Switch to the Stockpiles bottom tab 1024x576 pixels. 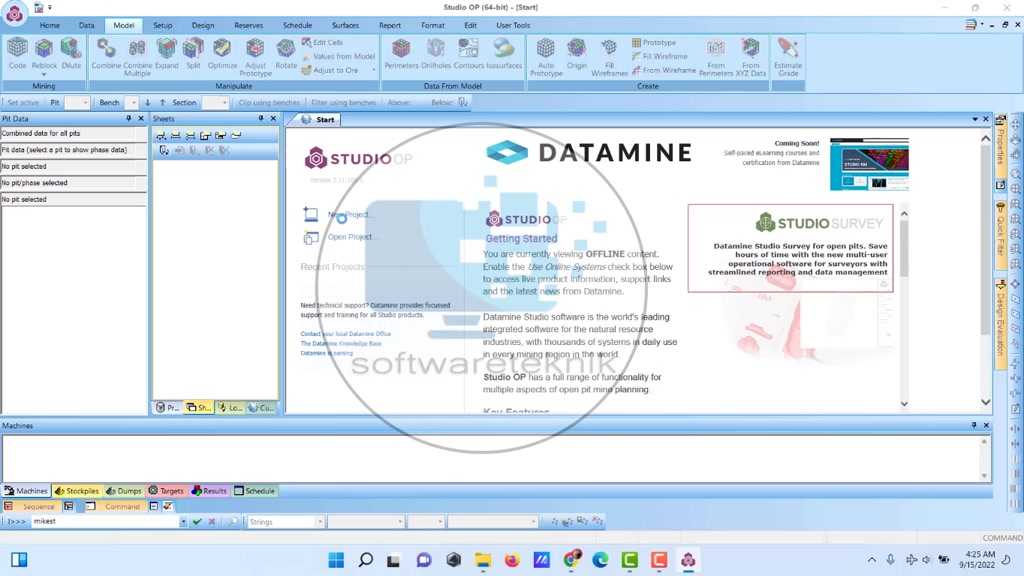point(77,490)
